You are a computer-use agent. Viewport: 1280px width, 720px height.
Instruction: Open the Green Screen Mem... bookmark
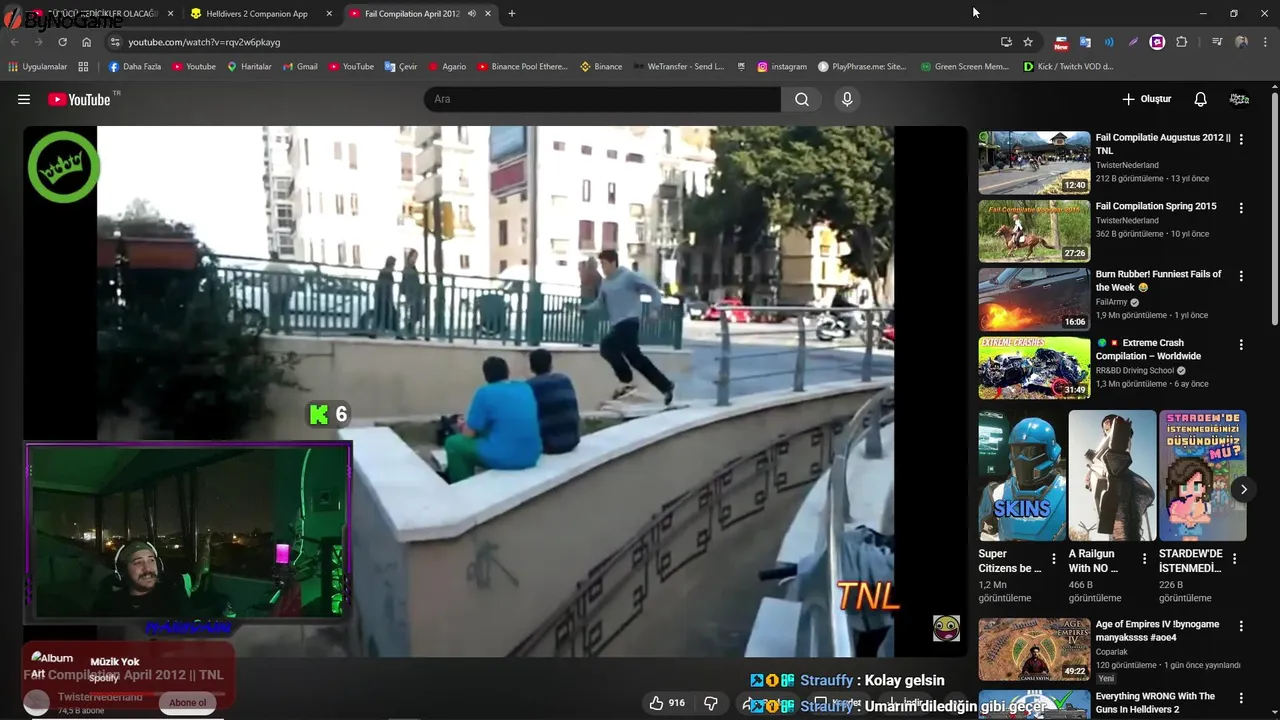click(x=964, y=67)
